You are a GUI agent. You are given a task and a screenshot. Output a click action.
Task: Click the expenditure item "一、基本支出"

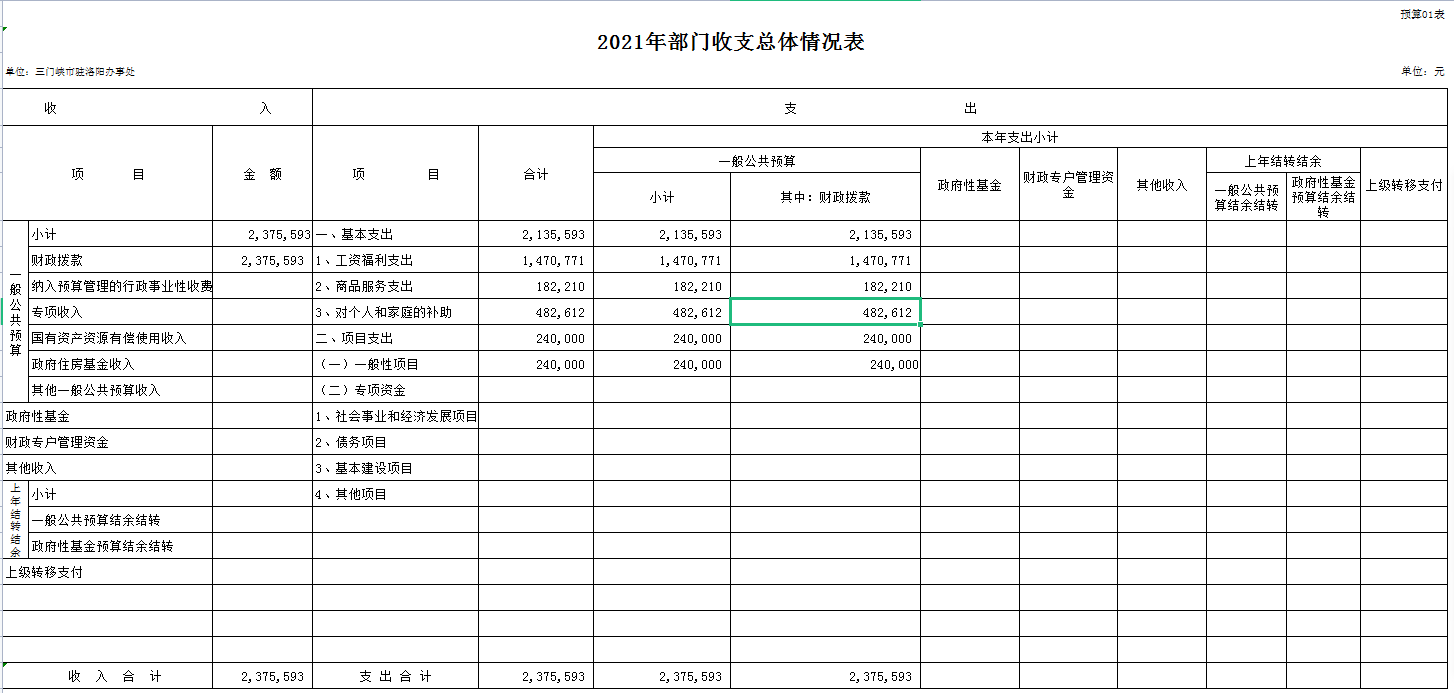355,234
